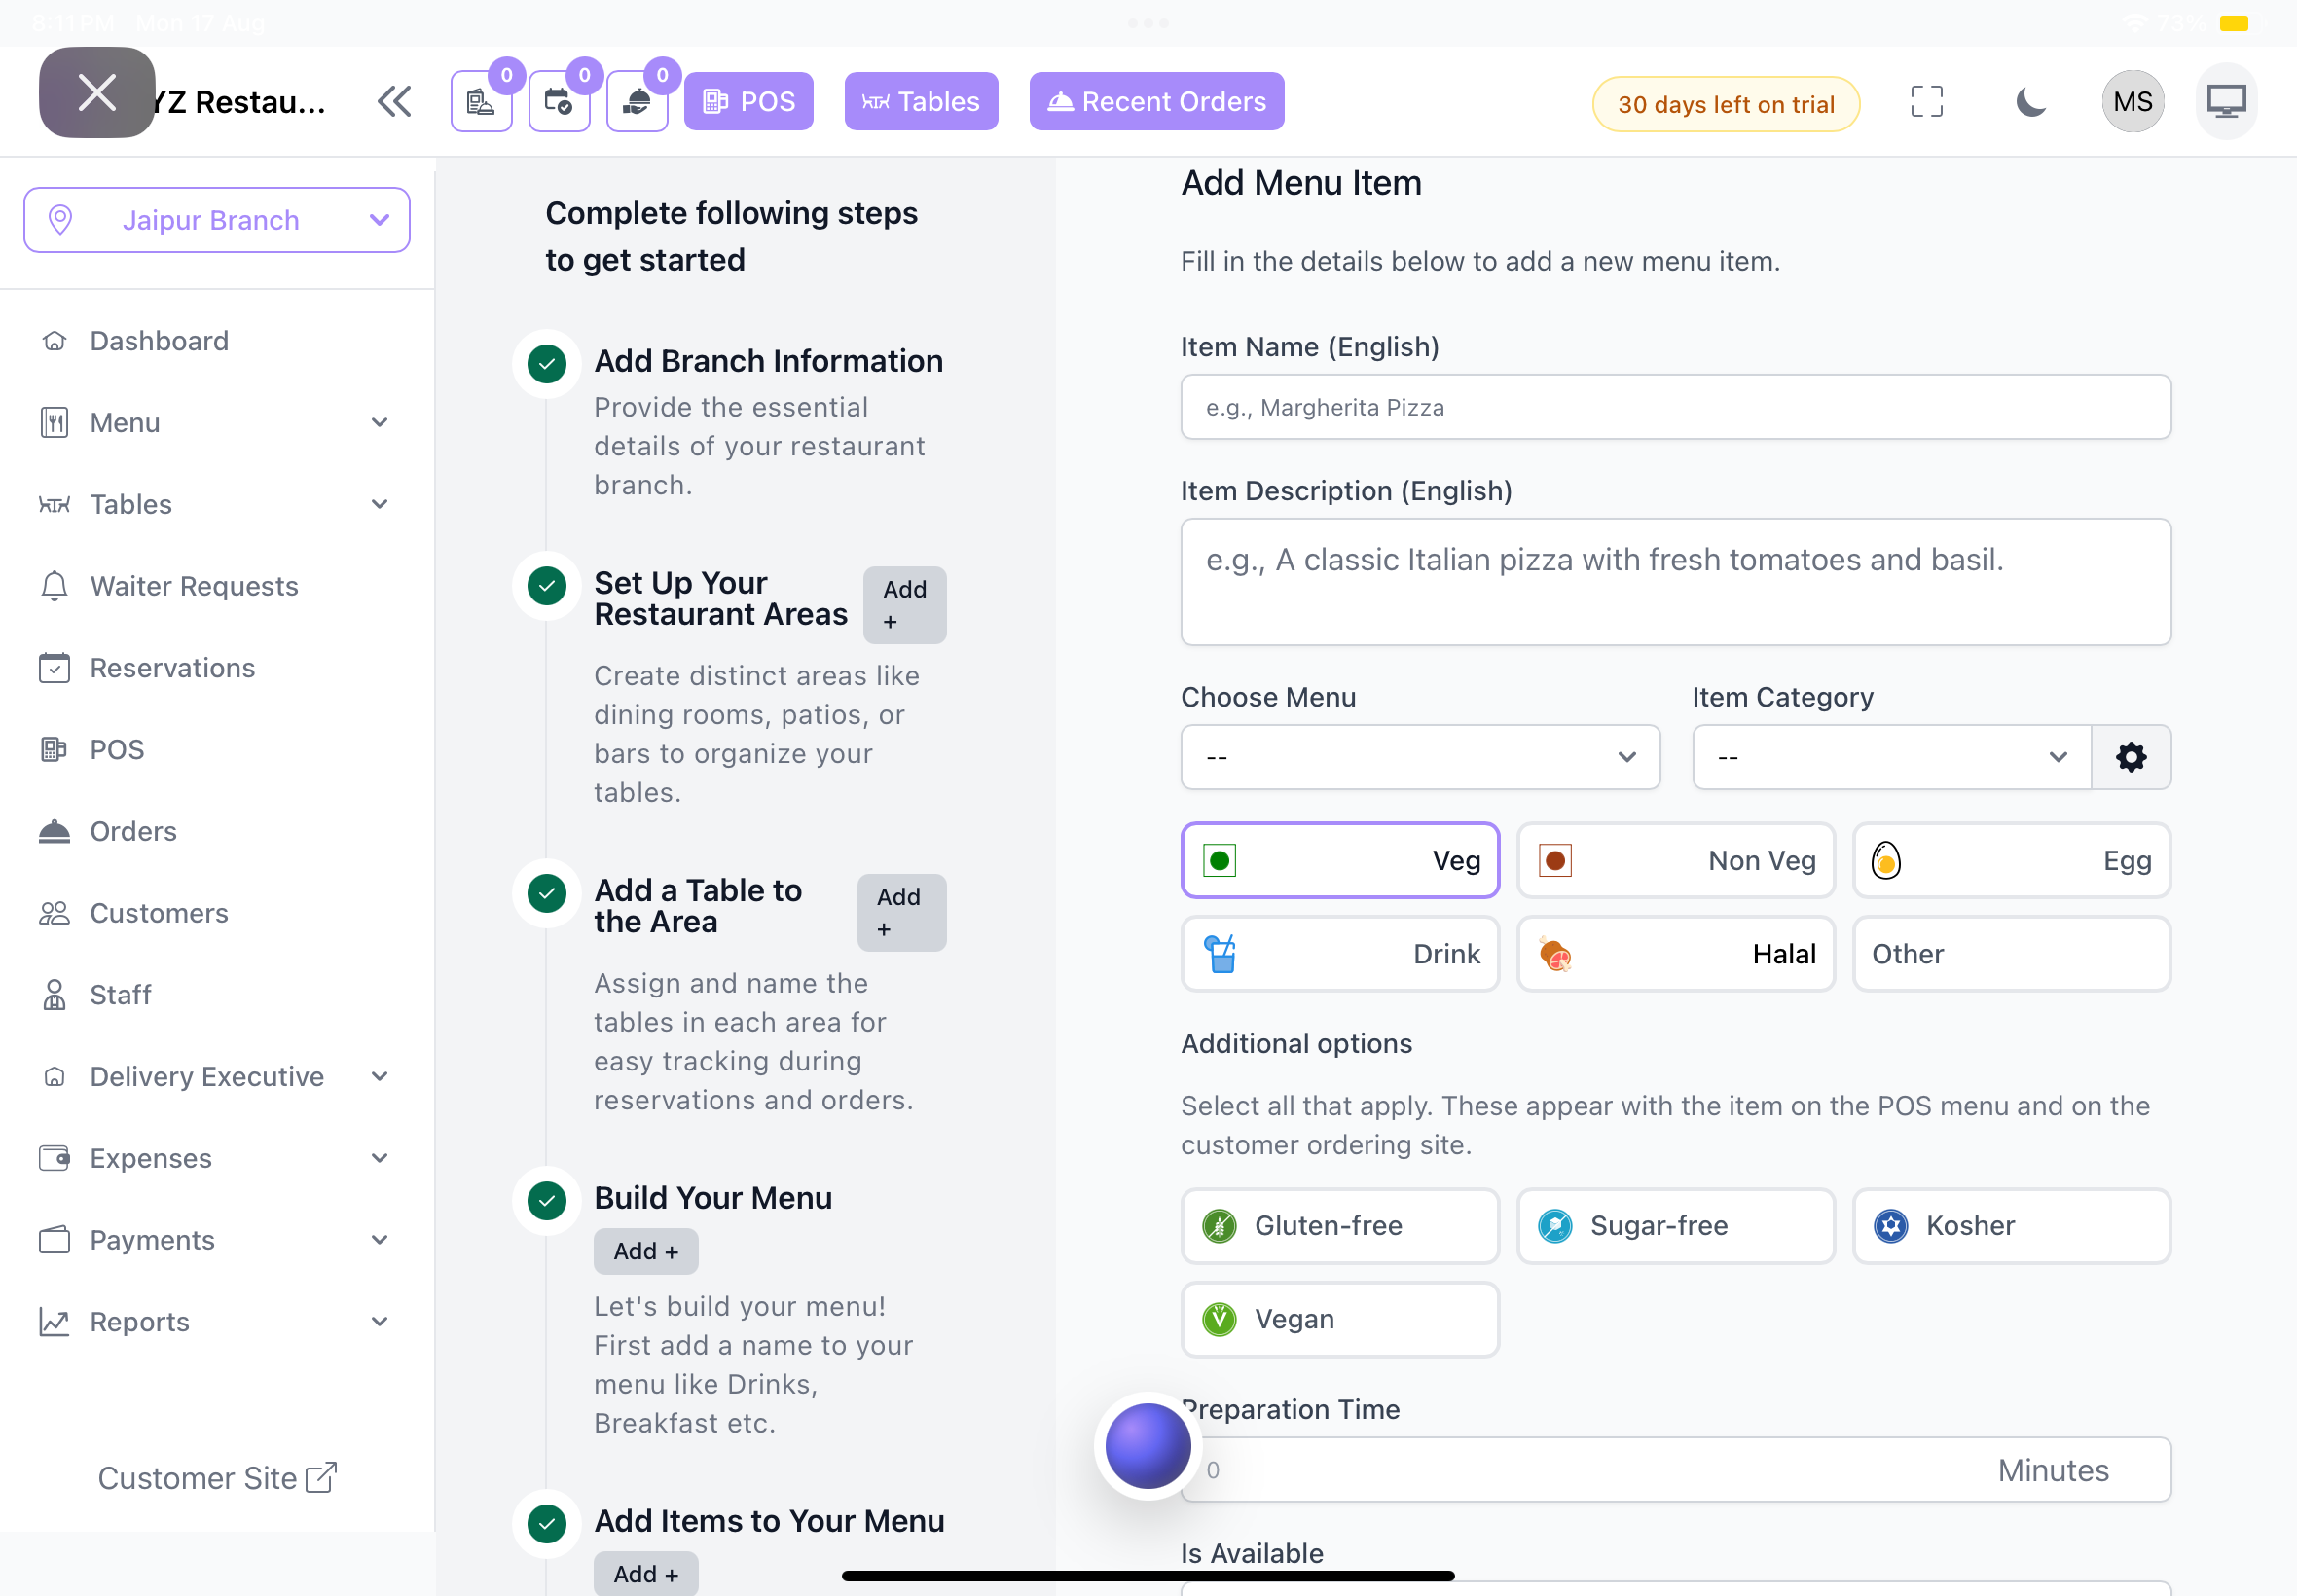Image resolution: width=2297 pixels, height=1596 pixels.
Task: Collapse the sidebar with double-chevron icon
Action: 394,101
